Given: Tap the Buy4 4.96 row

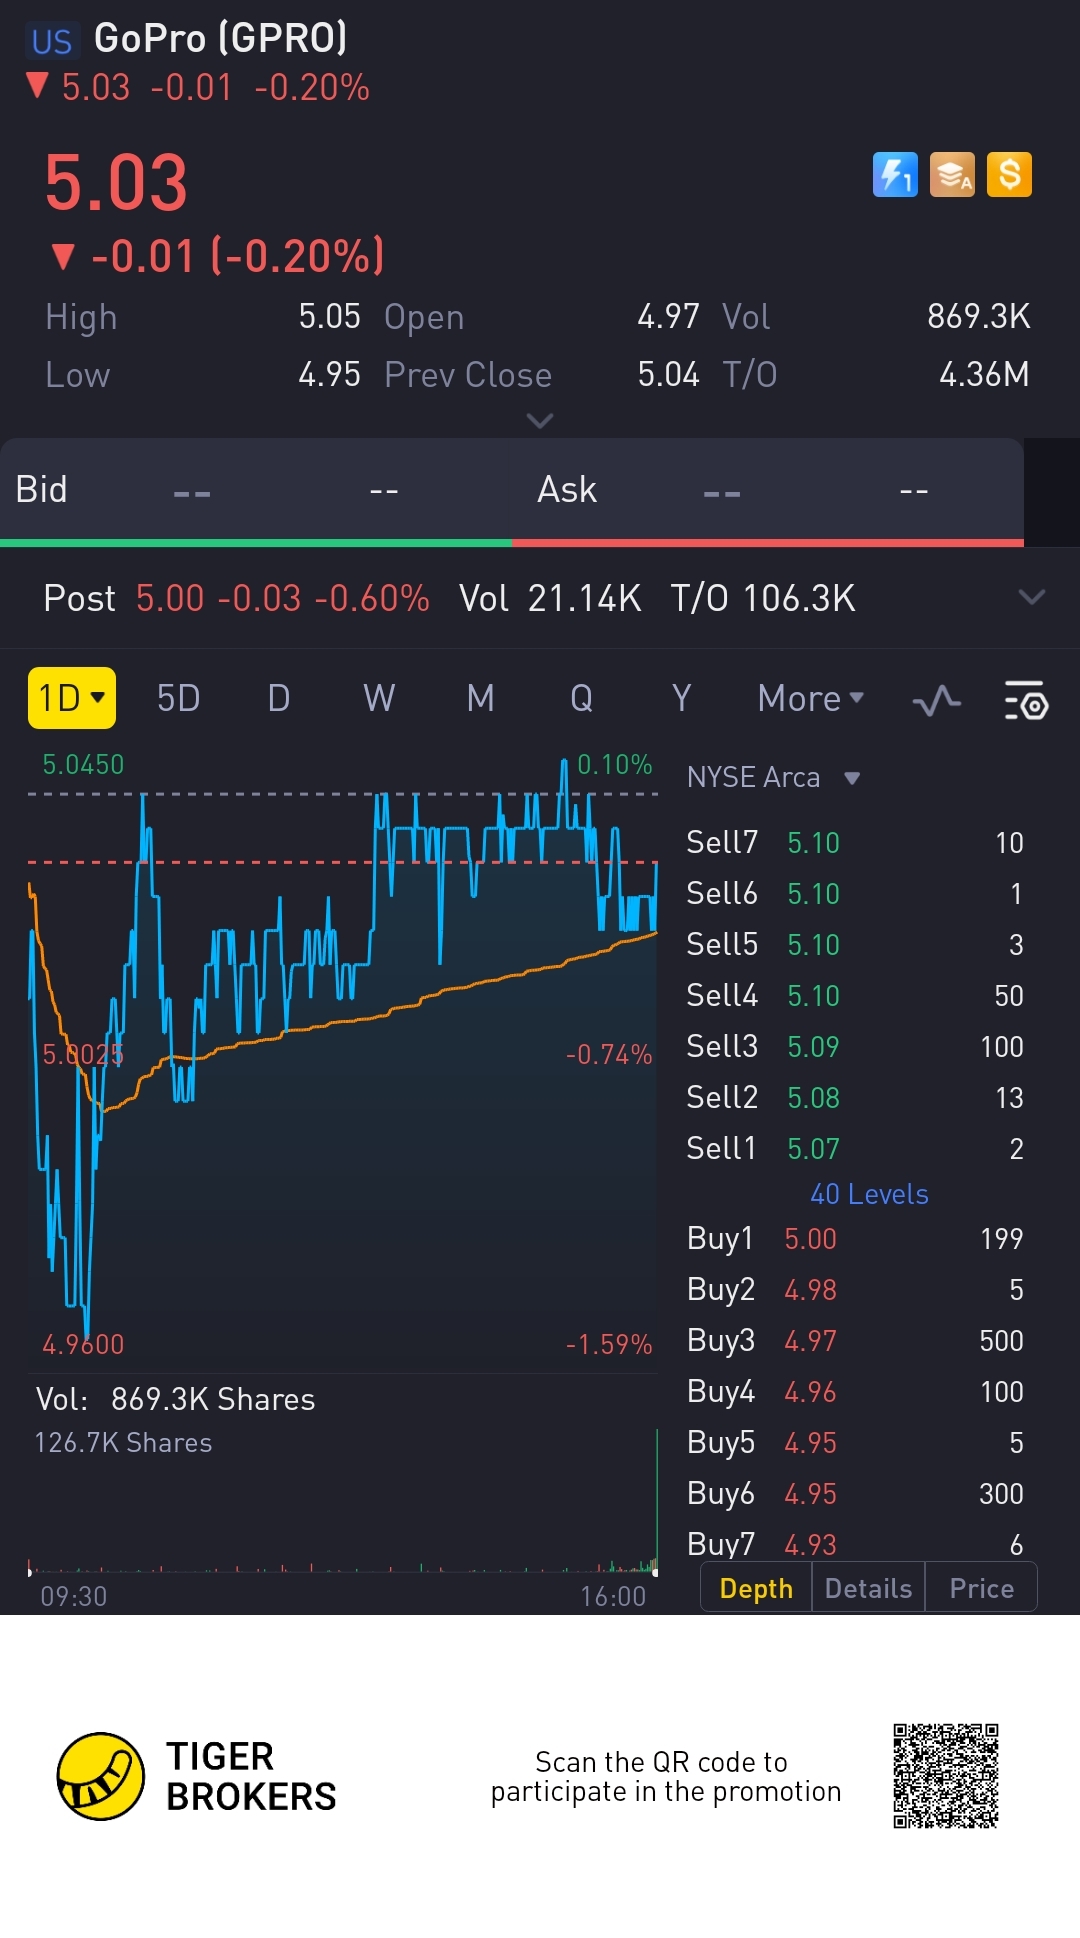Looking at the screenshot, I should [x=855, y=1391].
